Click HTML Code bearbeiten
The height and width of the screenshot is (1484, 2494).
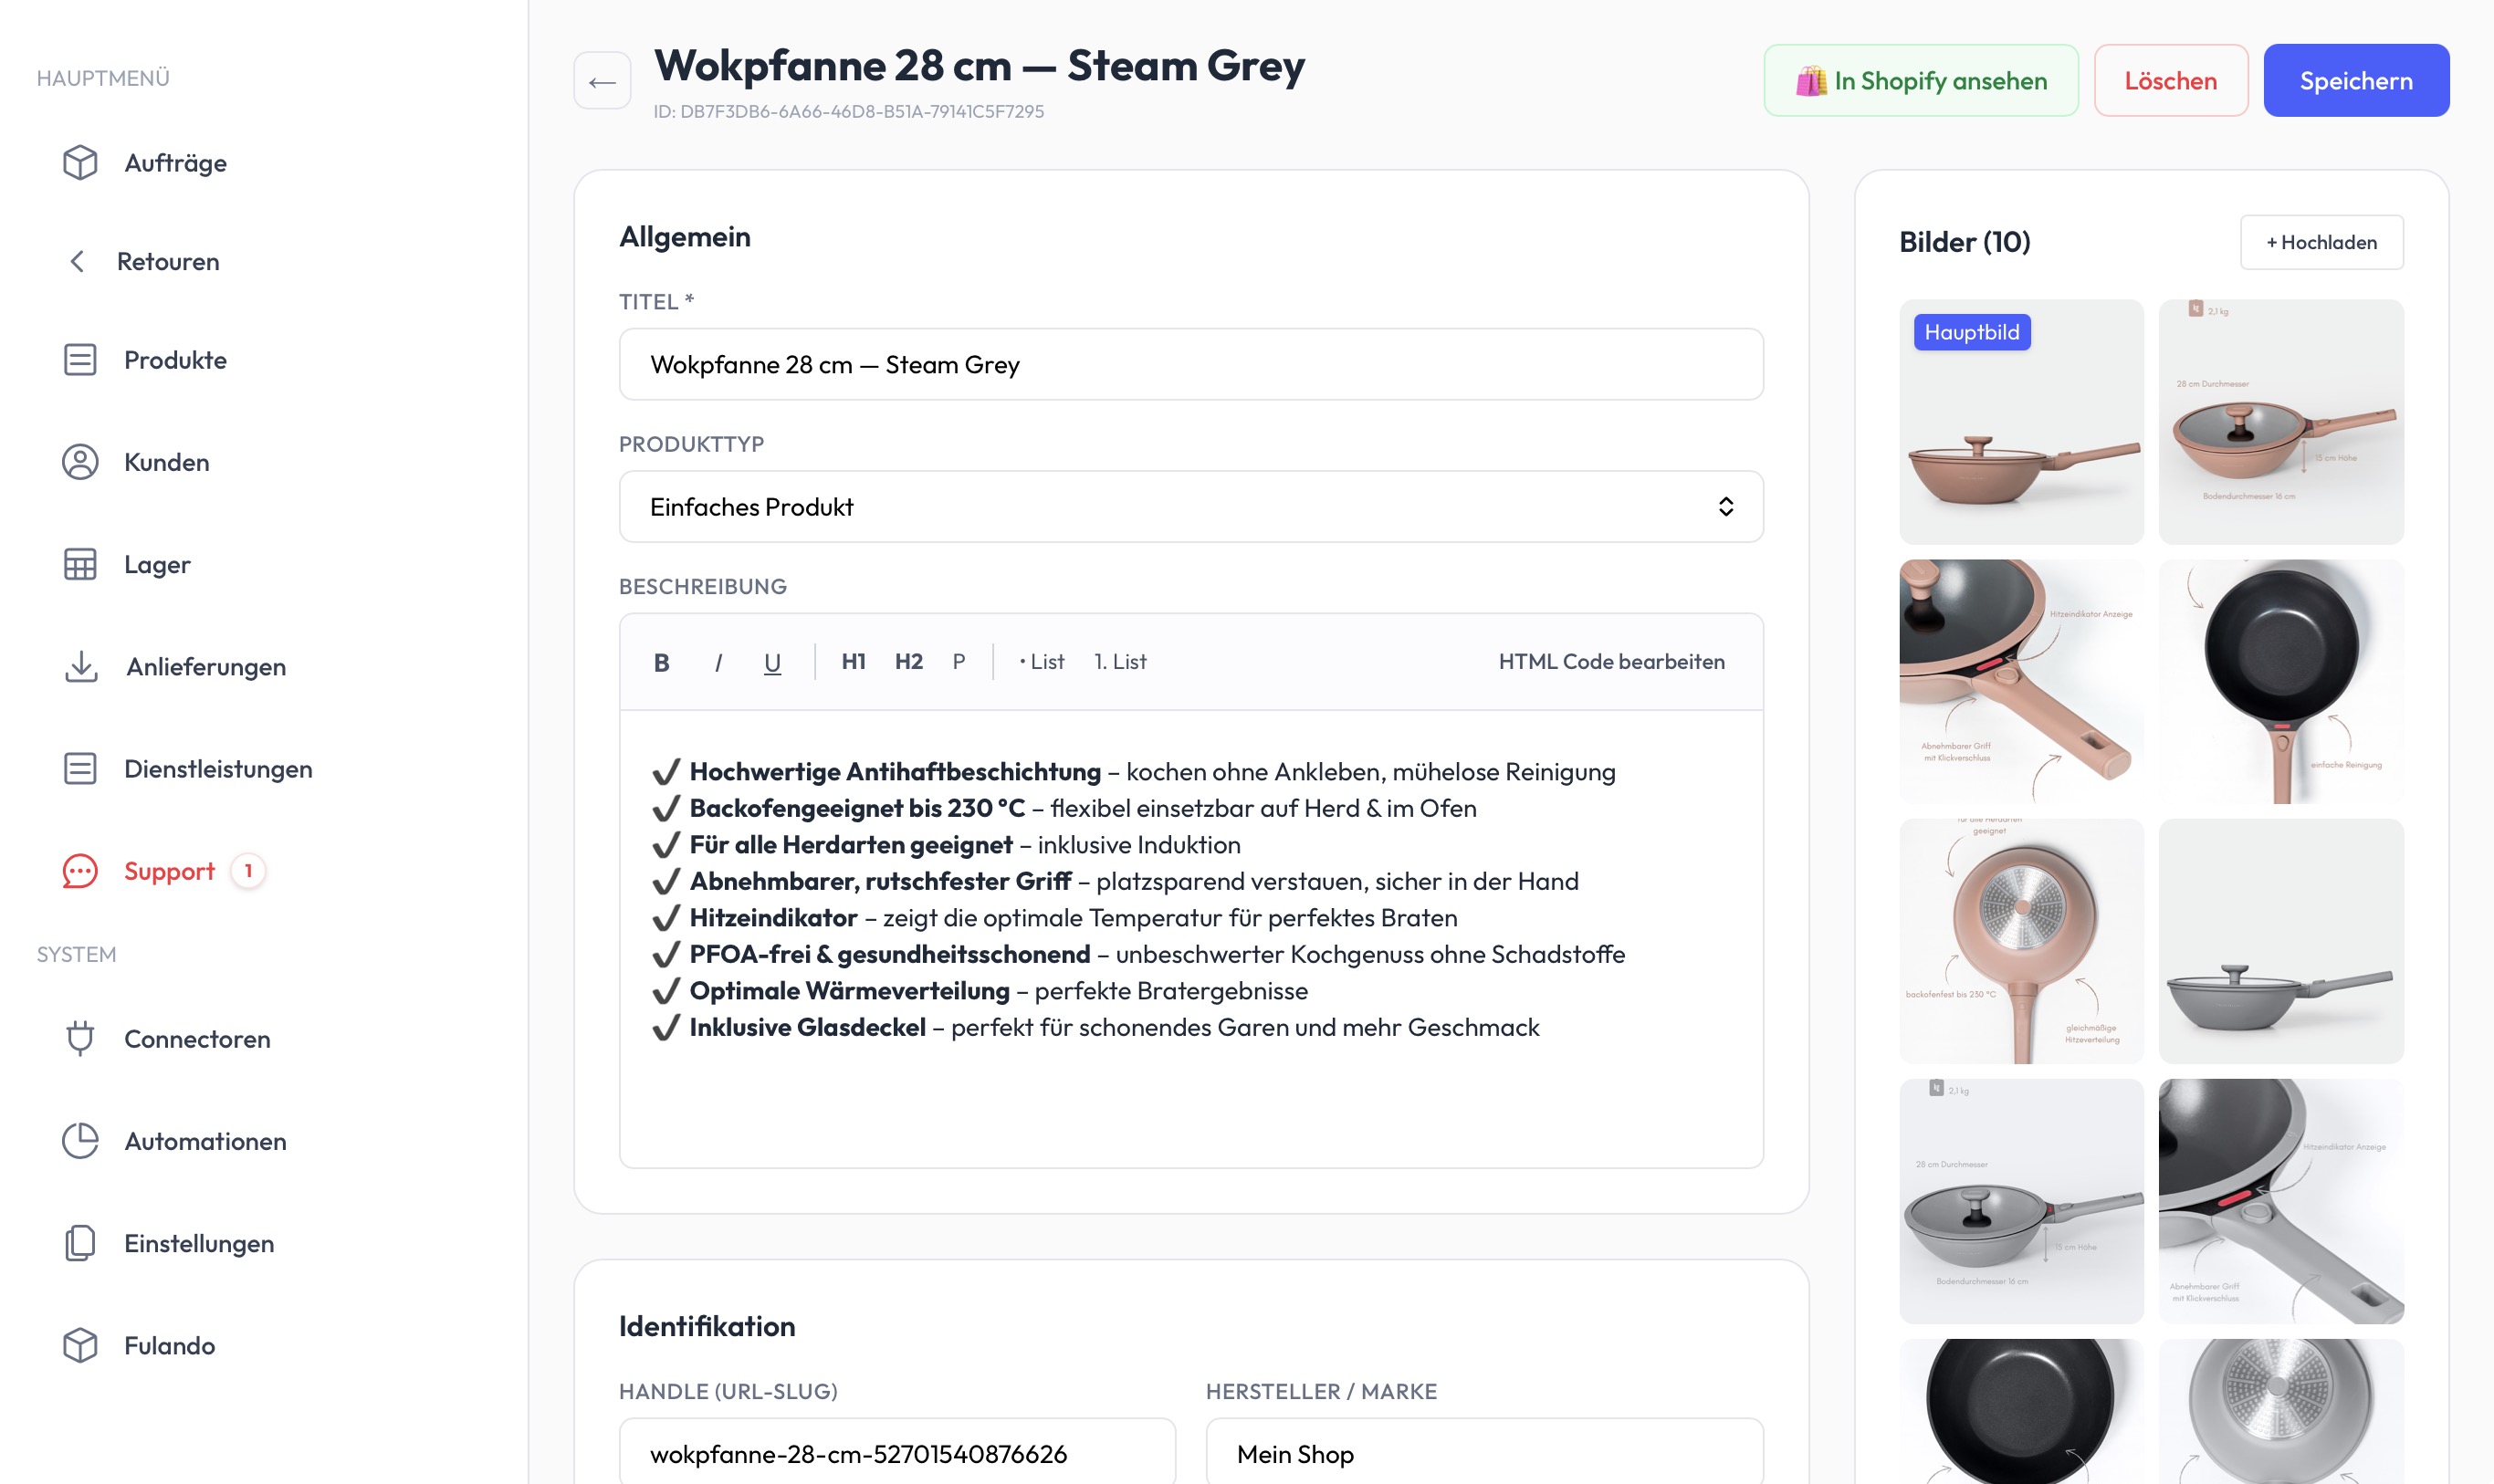1611,662
